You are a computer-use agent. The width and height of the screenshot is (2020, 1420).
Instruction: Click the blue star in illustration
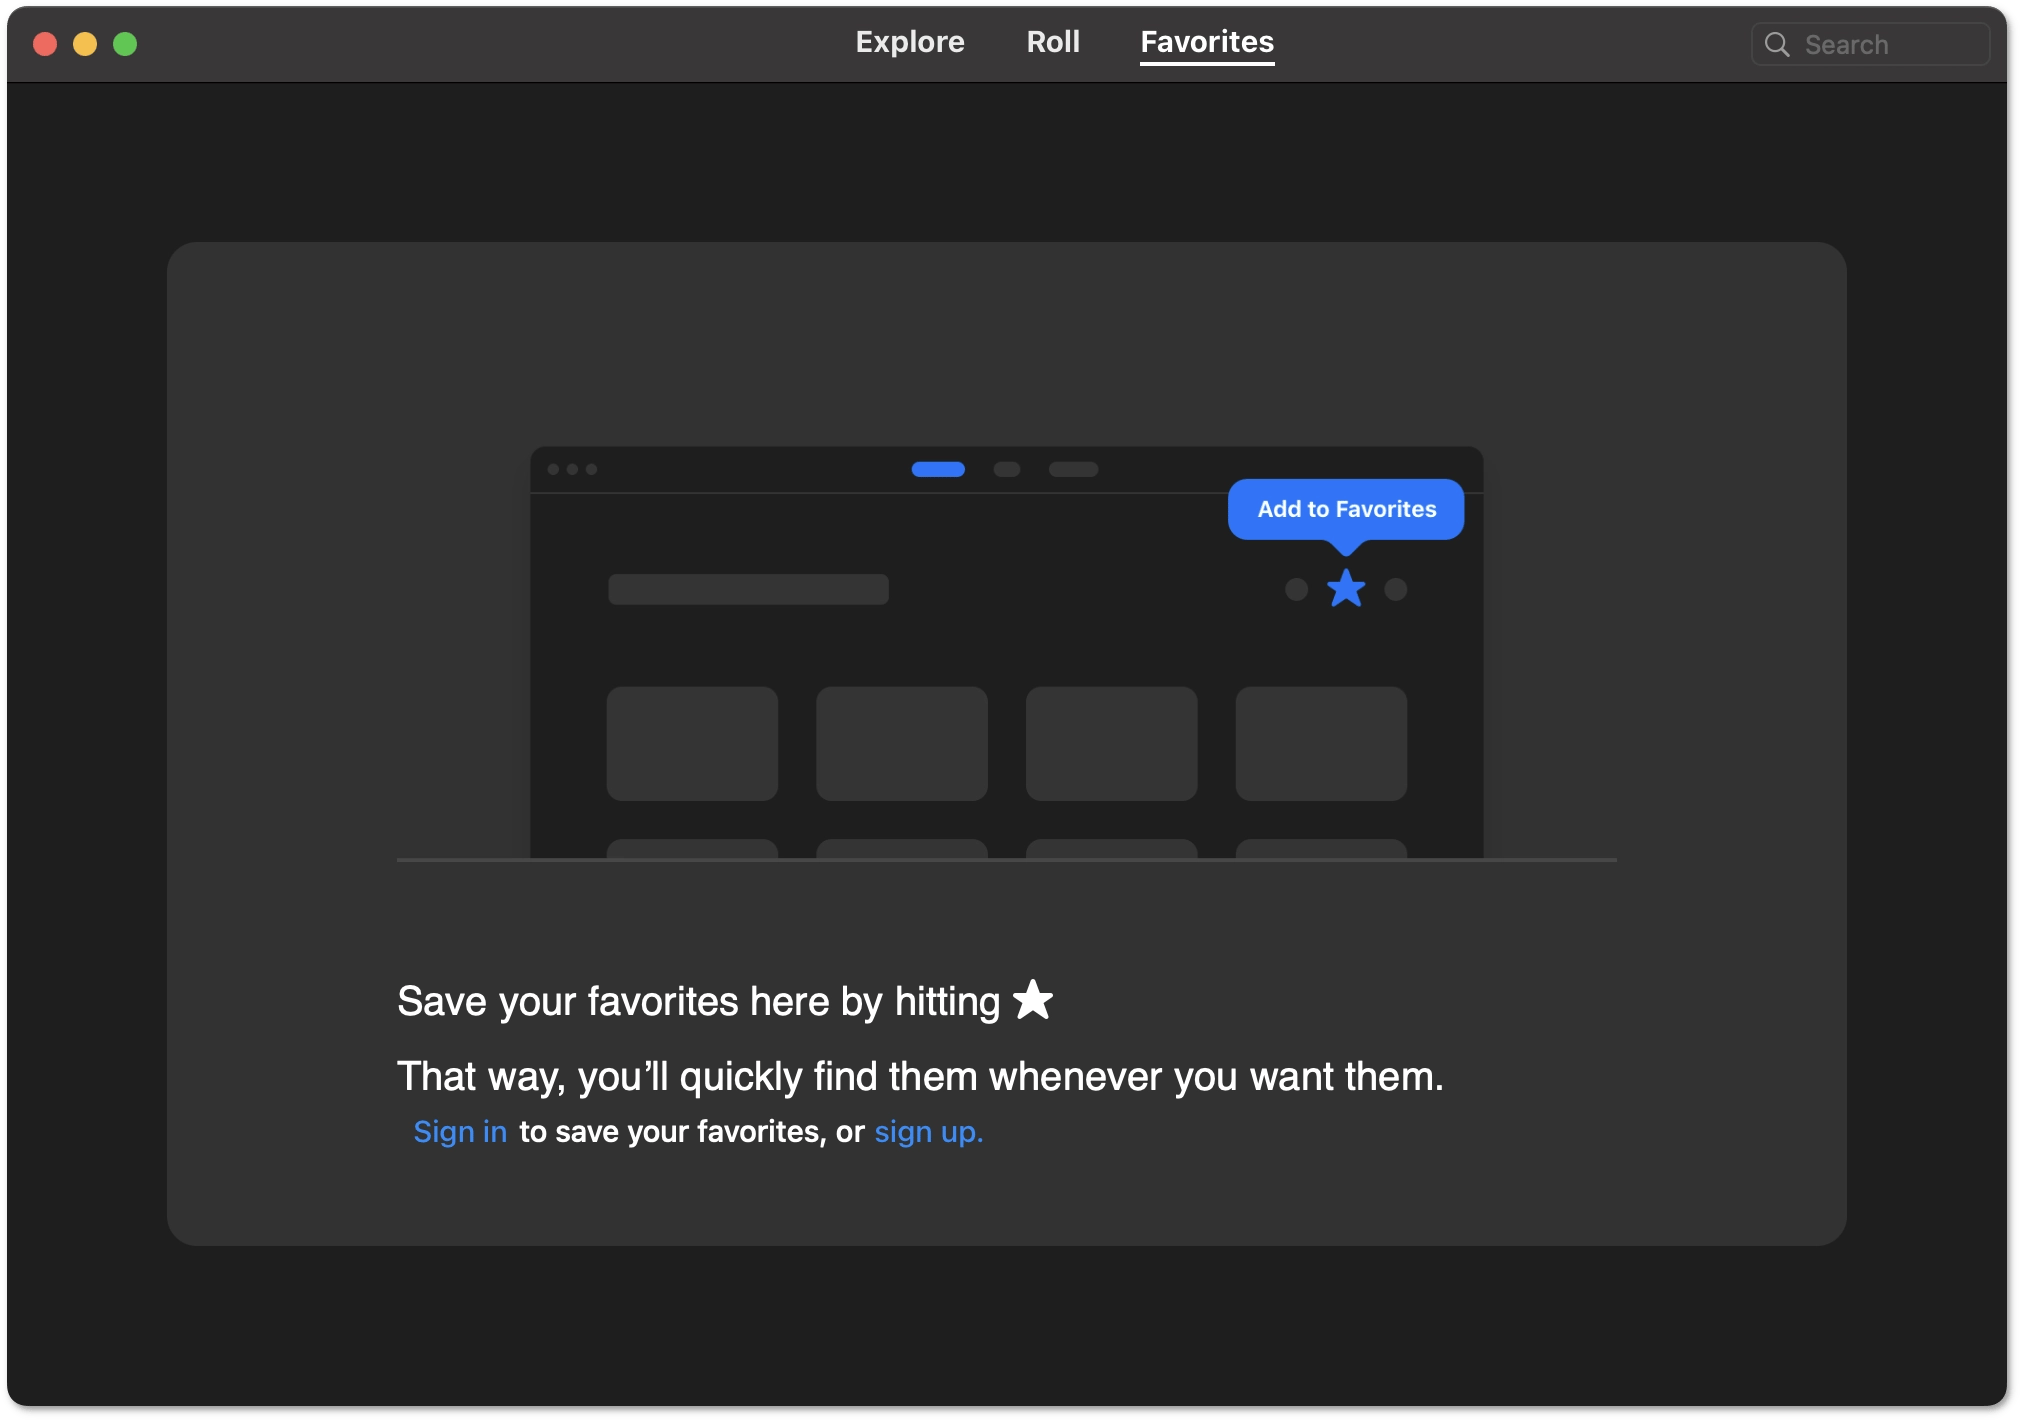1345,589
